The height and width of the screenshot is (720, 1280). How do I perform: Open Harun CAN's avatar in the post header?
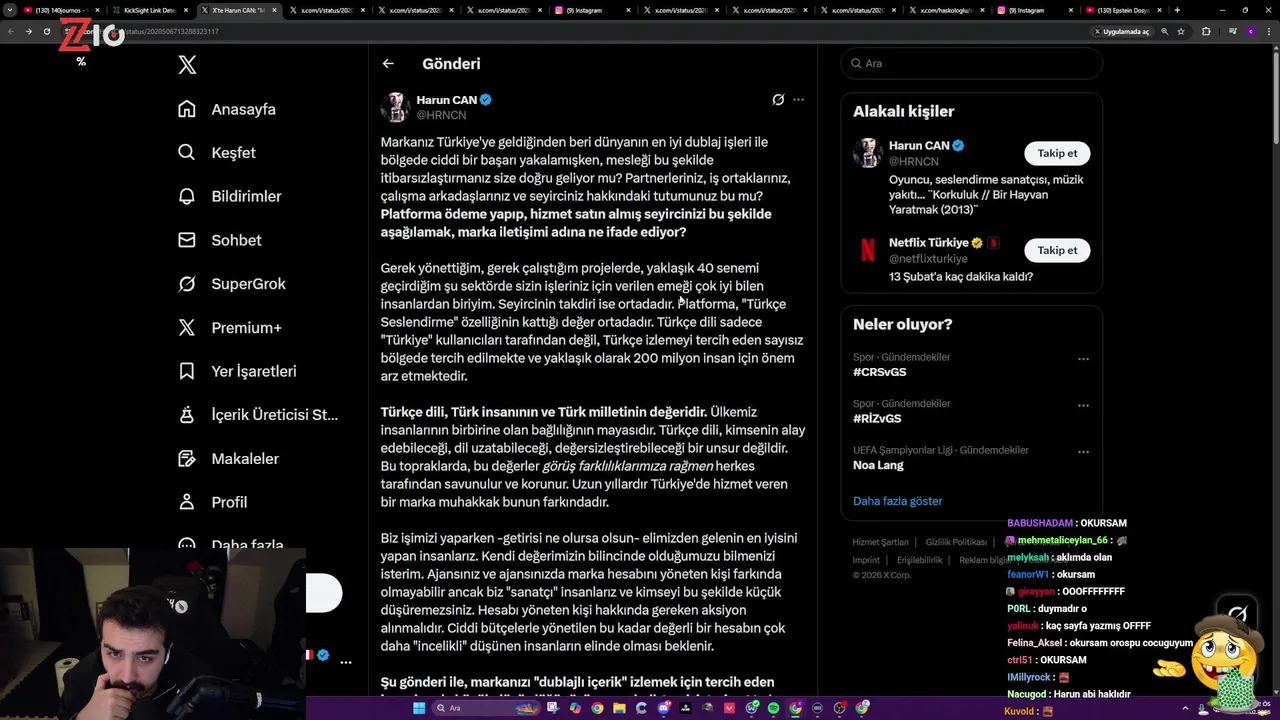point(395,107)
